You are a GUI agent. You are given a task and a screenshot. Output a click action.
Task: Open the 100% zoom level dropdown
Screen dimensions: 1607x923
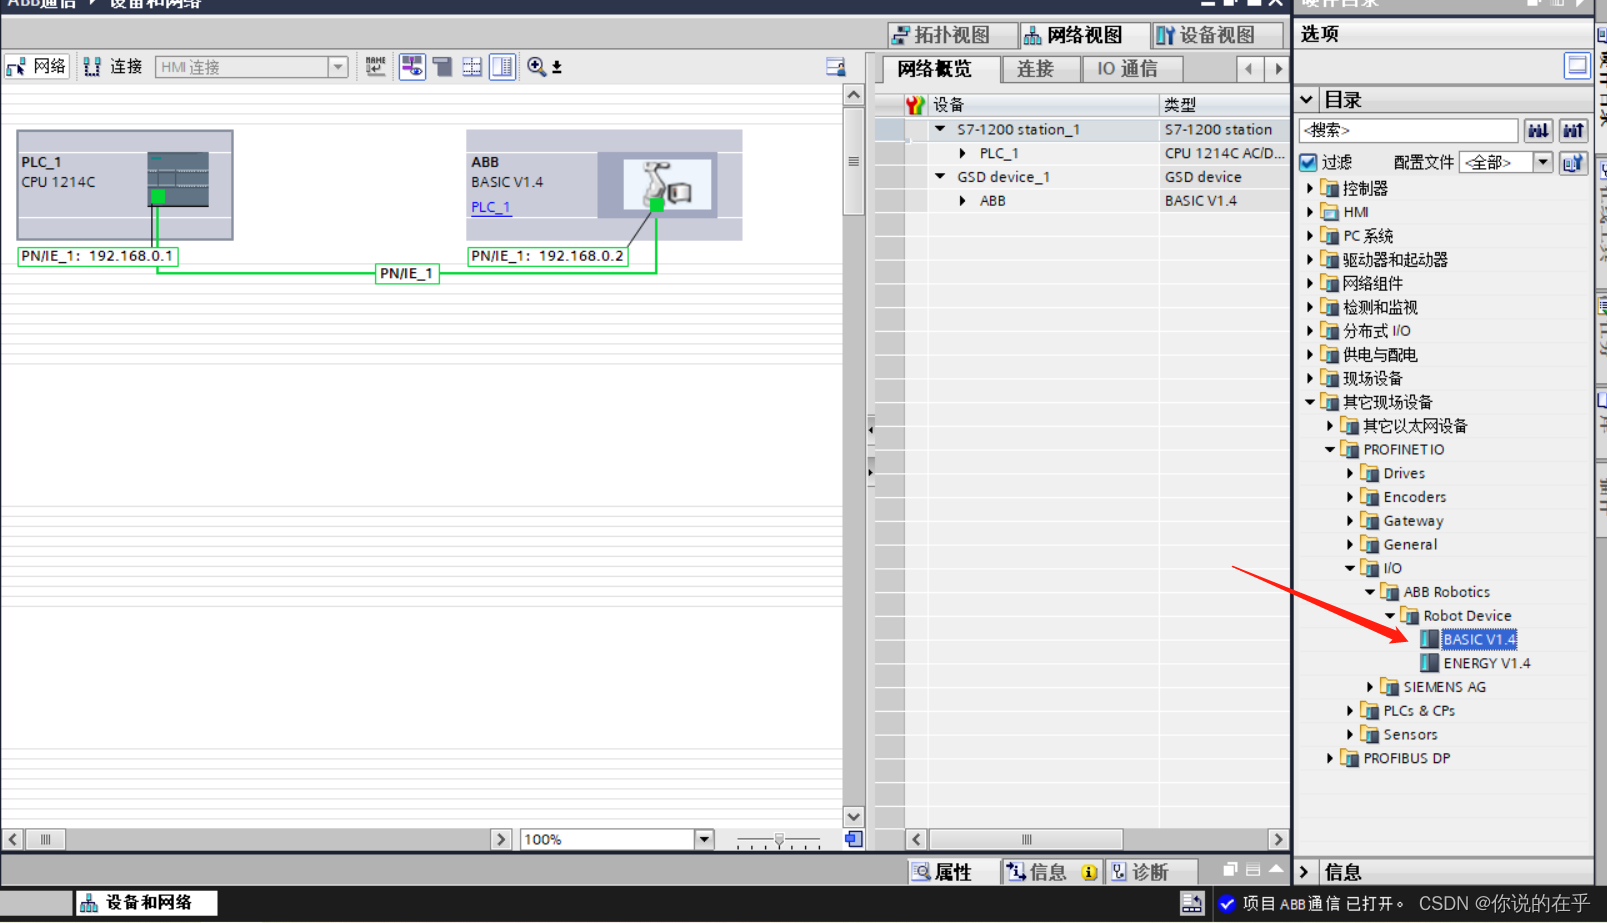[x=704, y=839]
